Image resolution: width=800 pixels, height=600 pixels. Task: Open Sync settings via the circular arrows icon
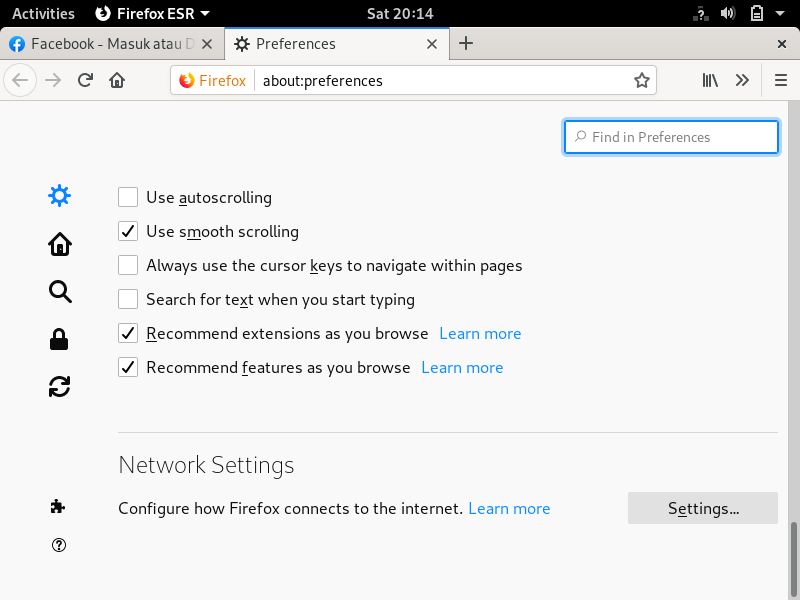59,386
